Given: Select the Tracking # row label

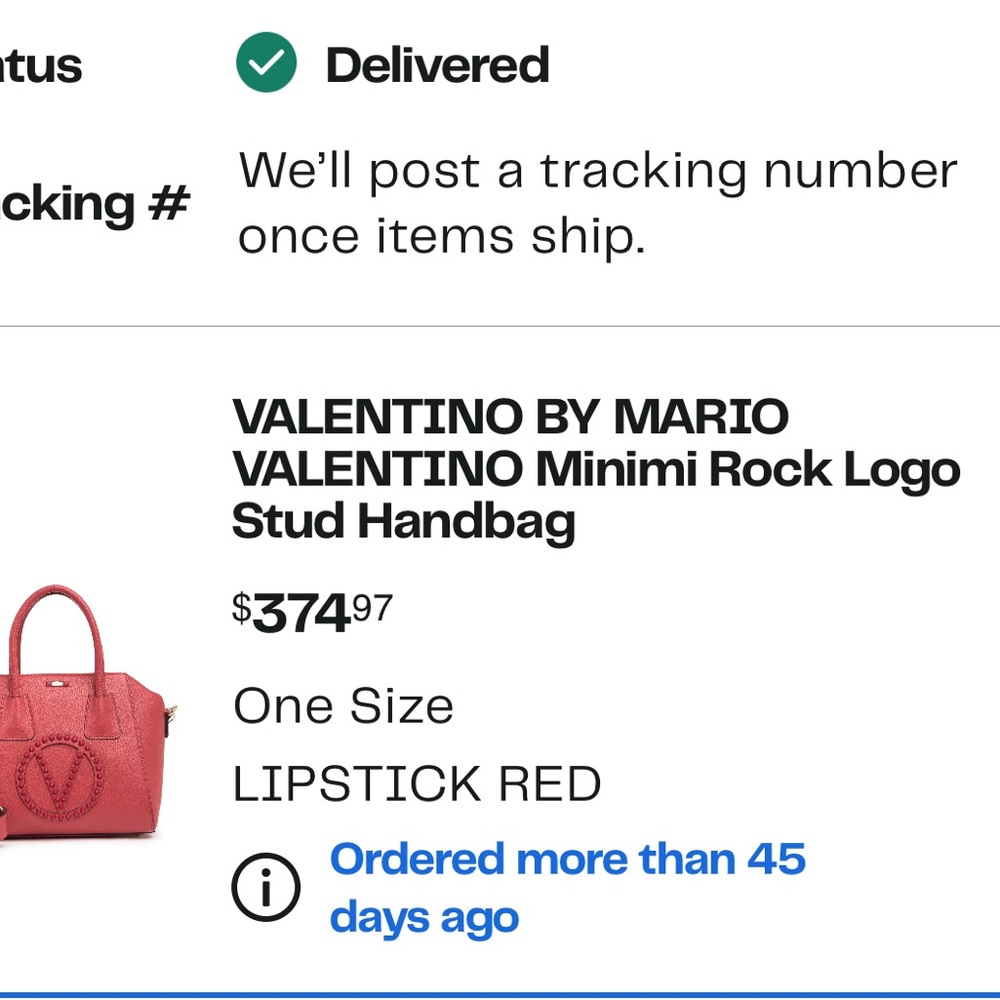Looking at the screenshot, I should (95, 203).
